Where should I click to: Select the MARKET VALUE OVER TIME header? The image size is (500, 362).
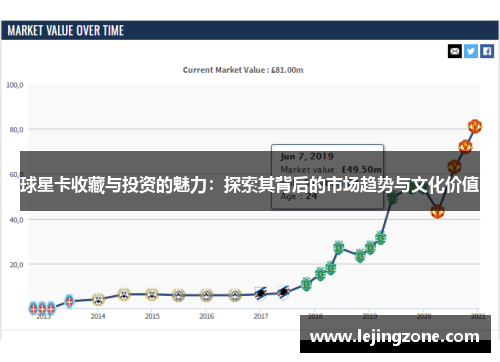[x=66, y=30]
